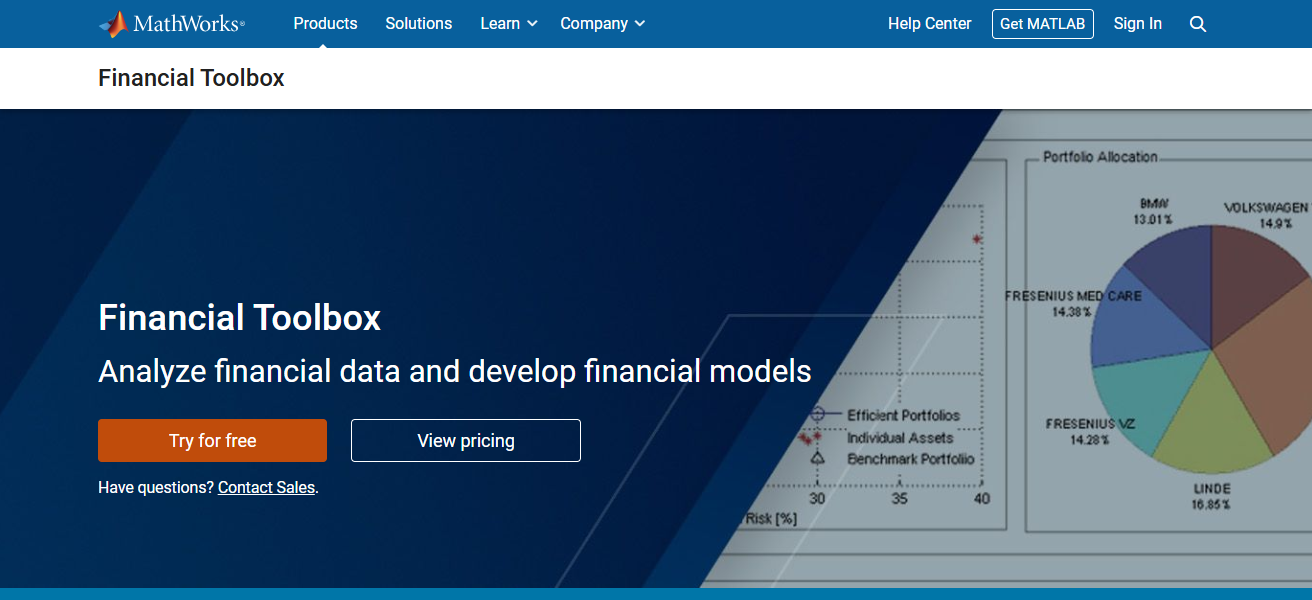Click the Financial Toolbox page heading
1312x600 pixels.
tap(191, 77)
